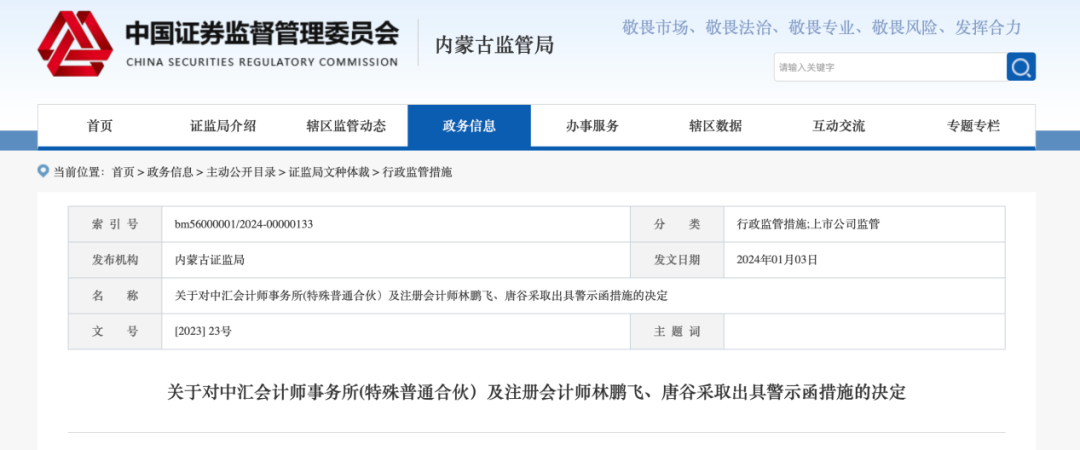Open the 辖区数据 navigation tab
This screenshot has width=1080, height=450.
point(716,126)
